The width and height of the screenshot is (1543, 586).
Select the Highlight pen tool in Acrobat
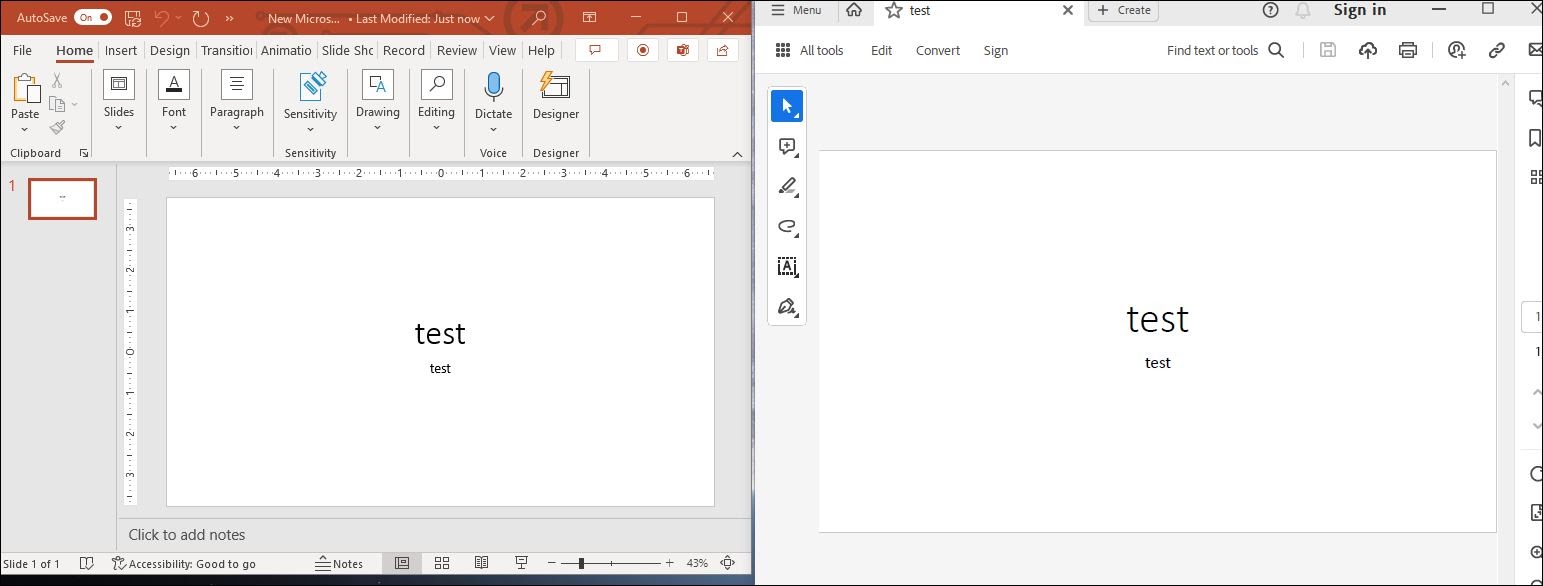pos(787,186)
